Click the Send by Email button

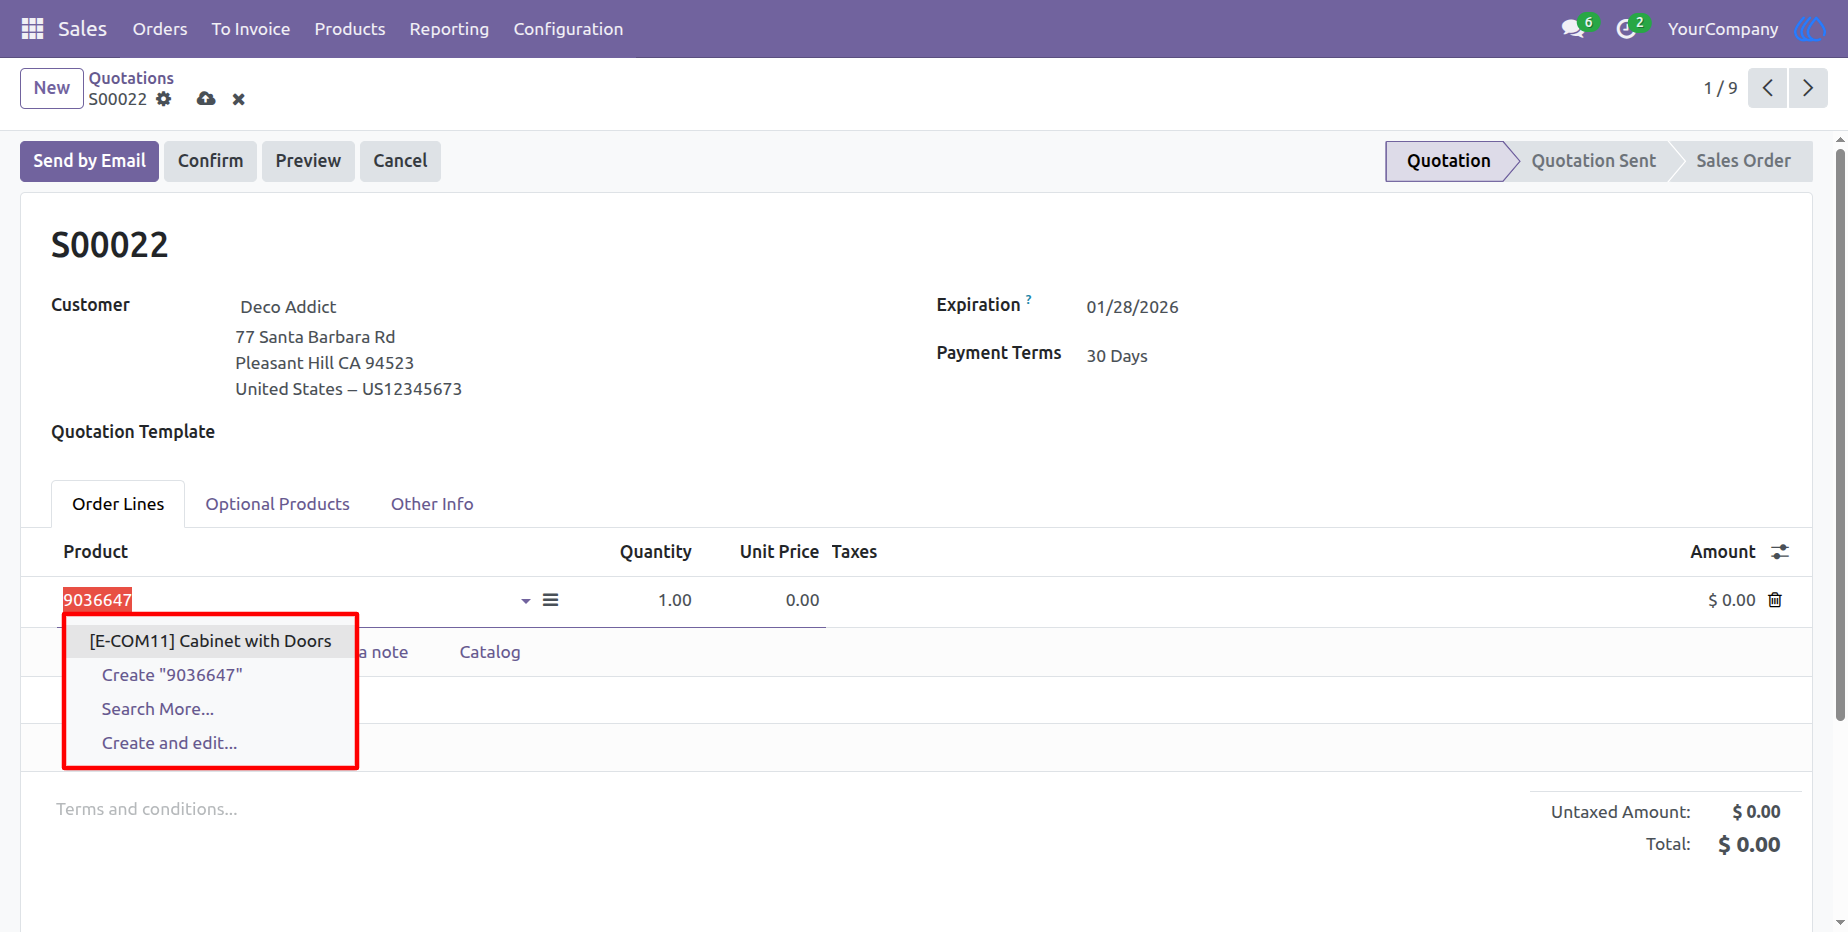coord(90,161)
